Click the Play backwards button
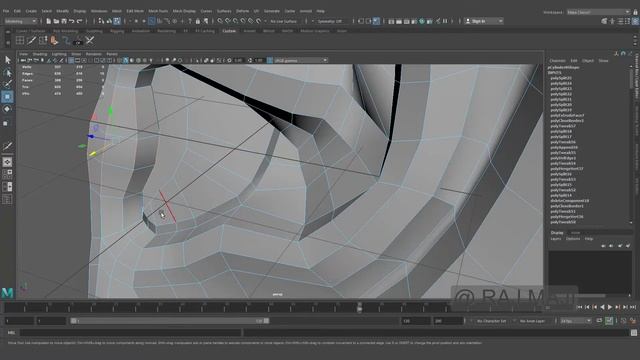The image size is (640, 360). 602,307
